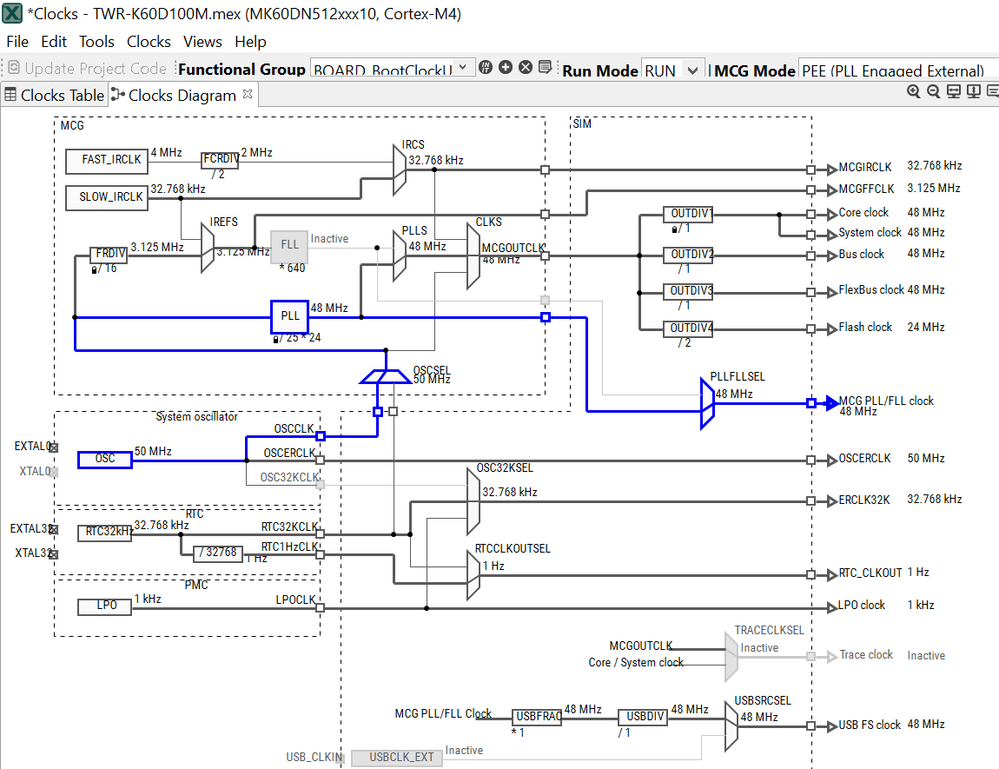Toggle the FRDIV lock icon
Image resolution: width=999 pixels, height=769 pixels.
click(94, 270)
